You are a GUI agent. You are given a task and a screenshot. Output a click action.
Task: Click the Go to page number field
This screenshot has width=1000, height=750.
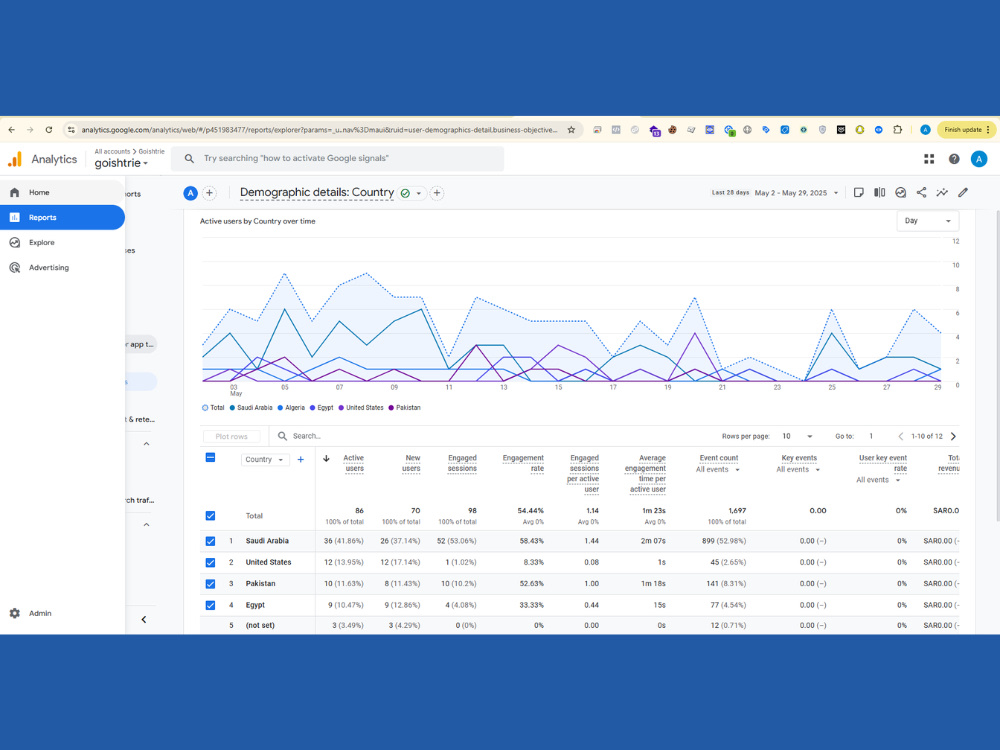coord(871,436)
